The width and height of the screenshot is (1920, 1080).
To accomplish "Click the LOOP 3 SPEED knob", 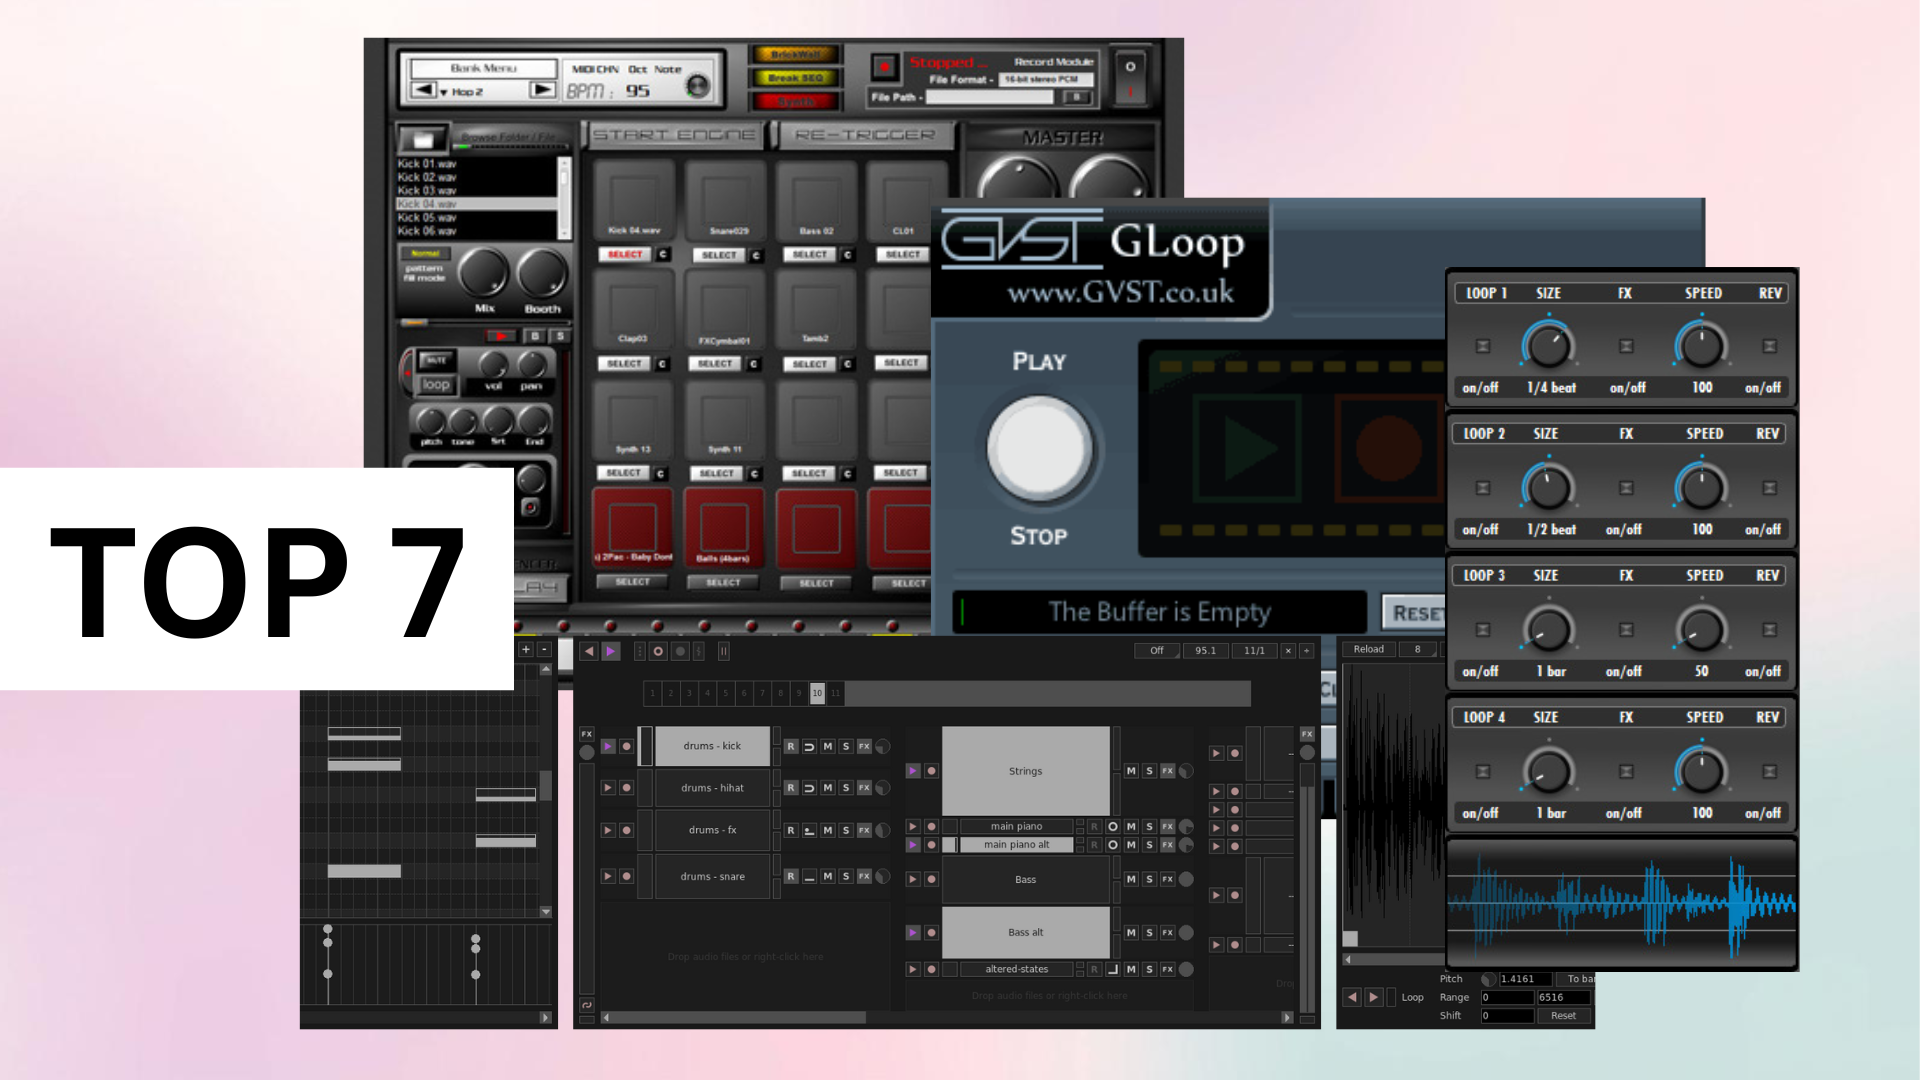I will tap(1701, 630).
